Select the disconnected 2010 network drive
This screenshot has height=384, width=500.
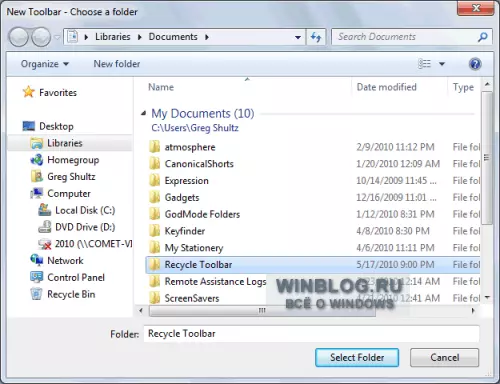(x=85, y=244)
